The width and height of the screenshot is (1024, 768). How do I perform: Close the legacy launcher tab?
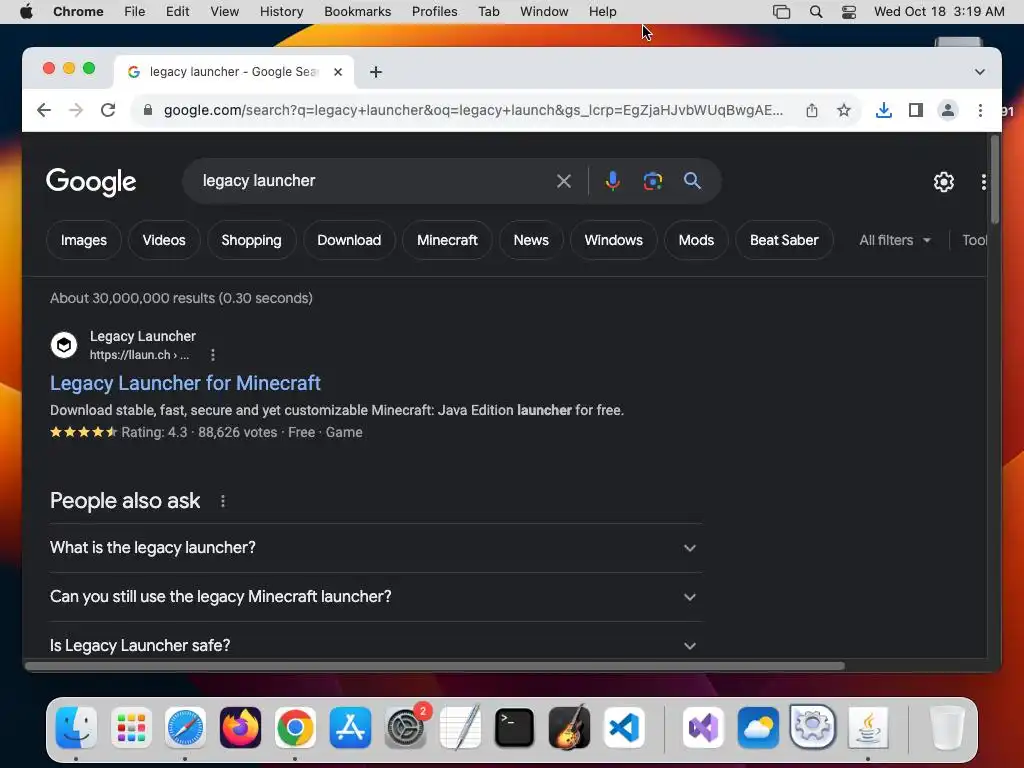pos(338,72)
